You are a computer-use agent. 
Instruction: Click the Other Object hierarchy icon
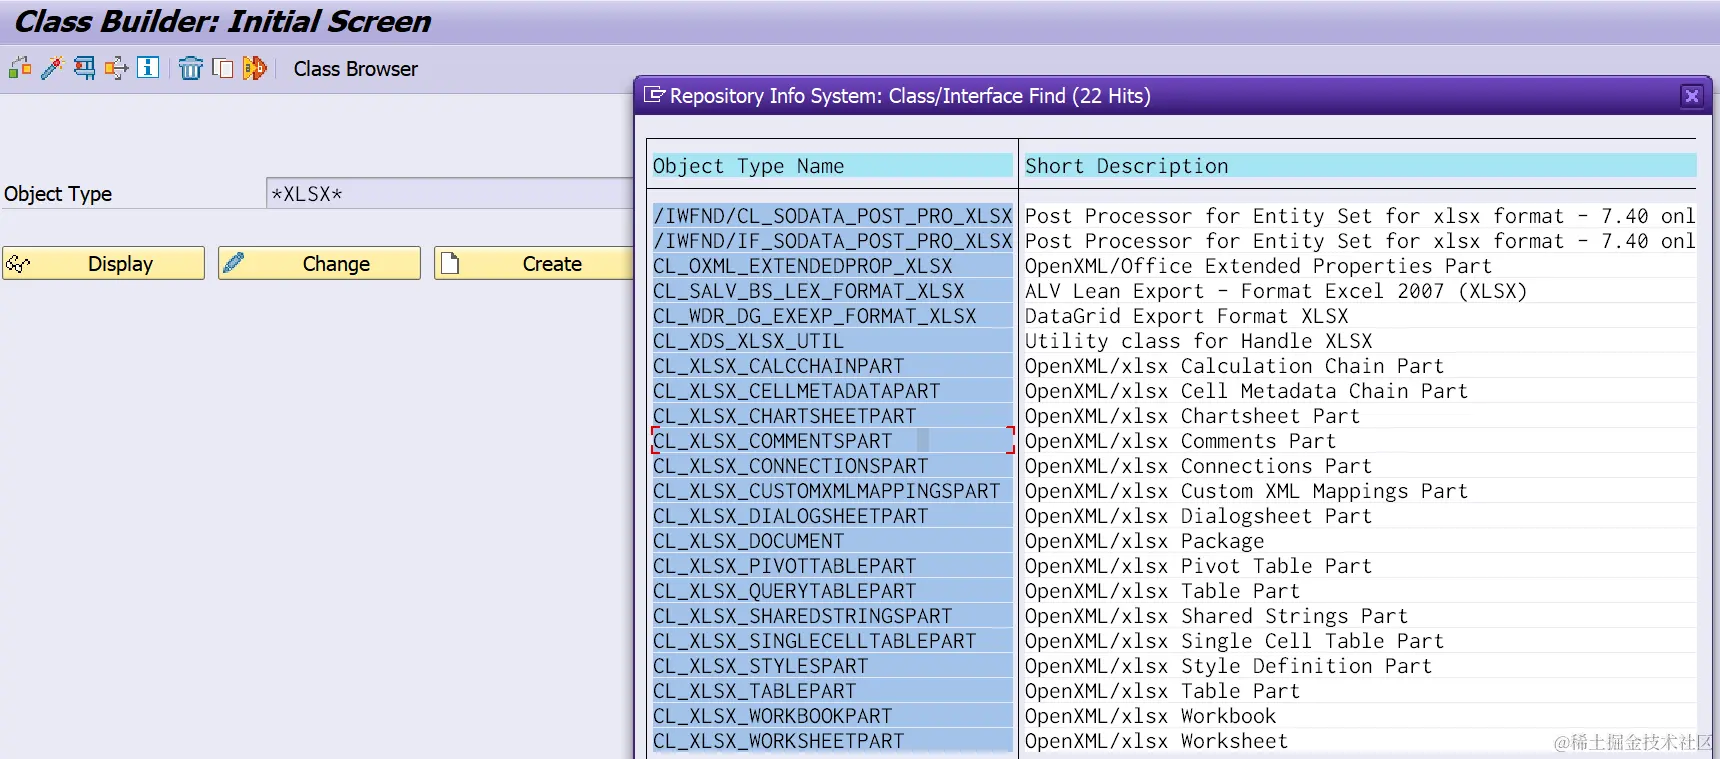pyautogui.click(x=20, y=68)
